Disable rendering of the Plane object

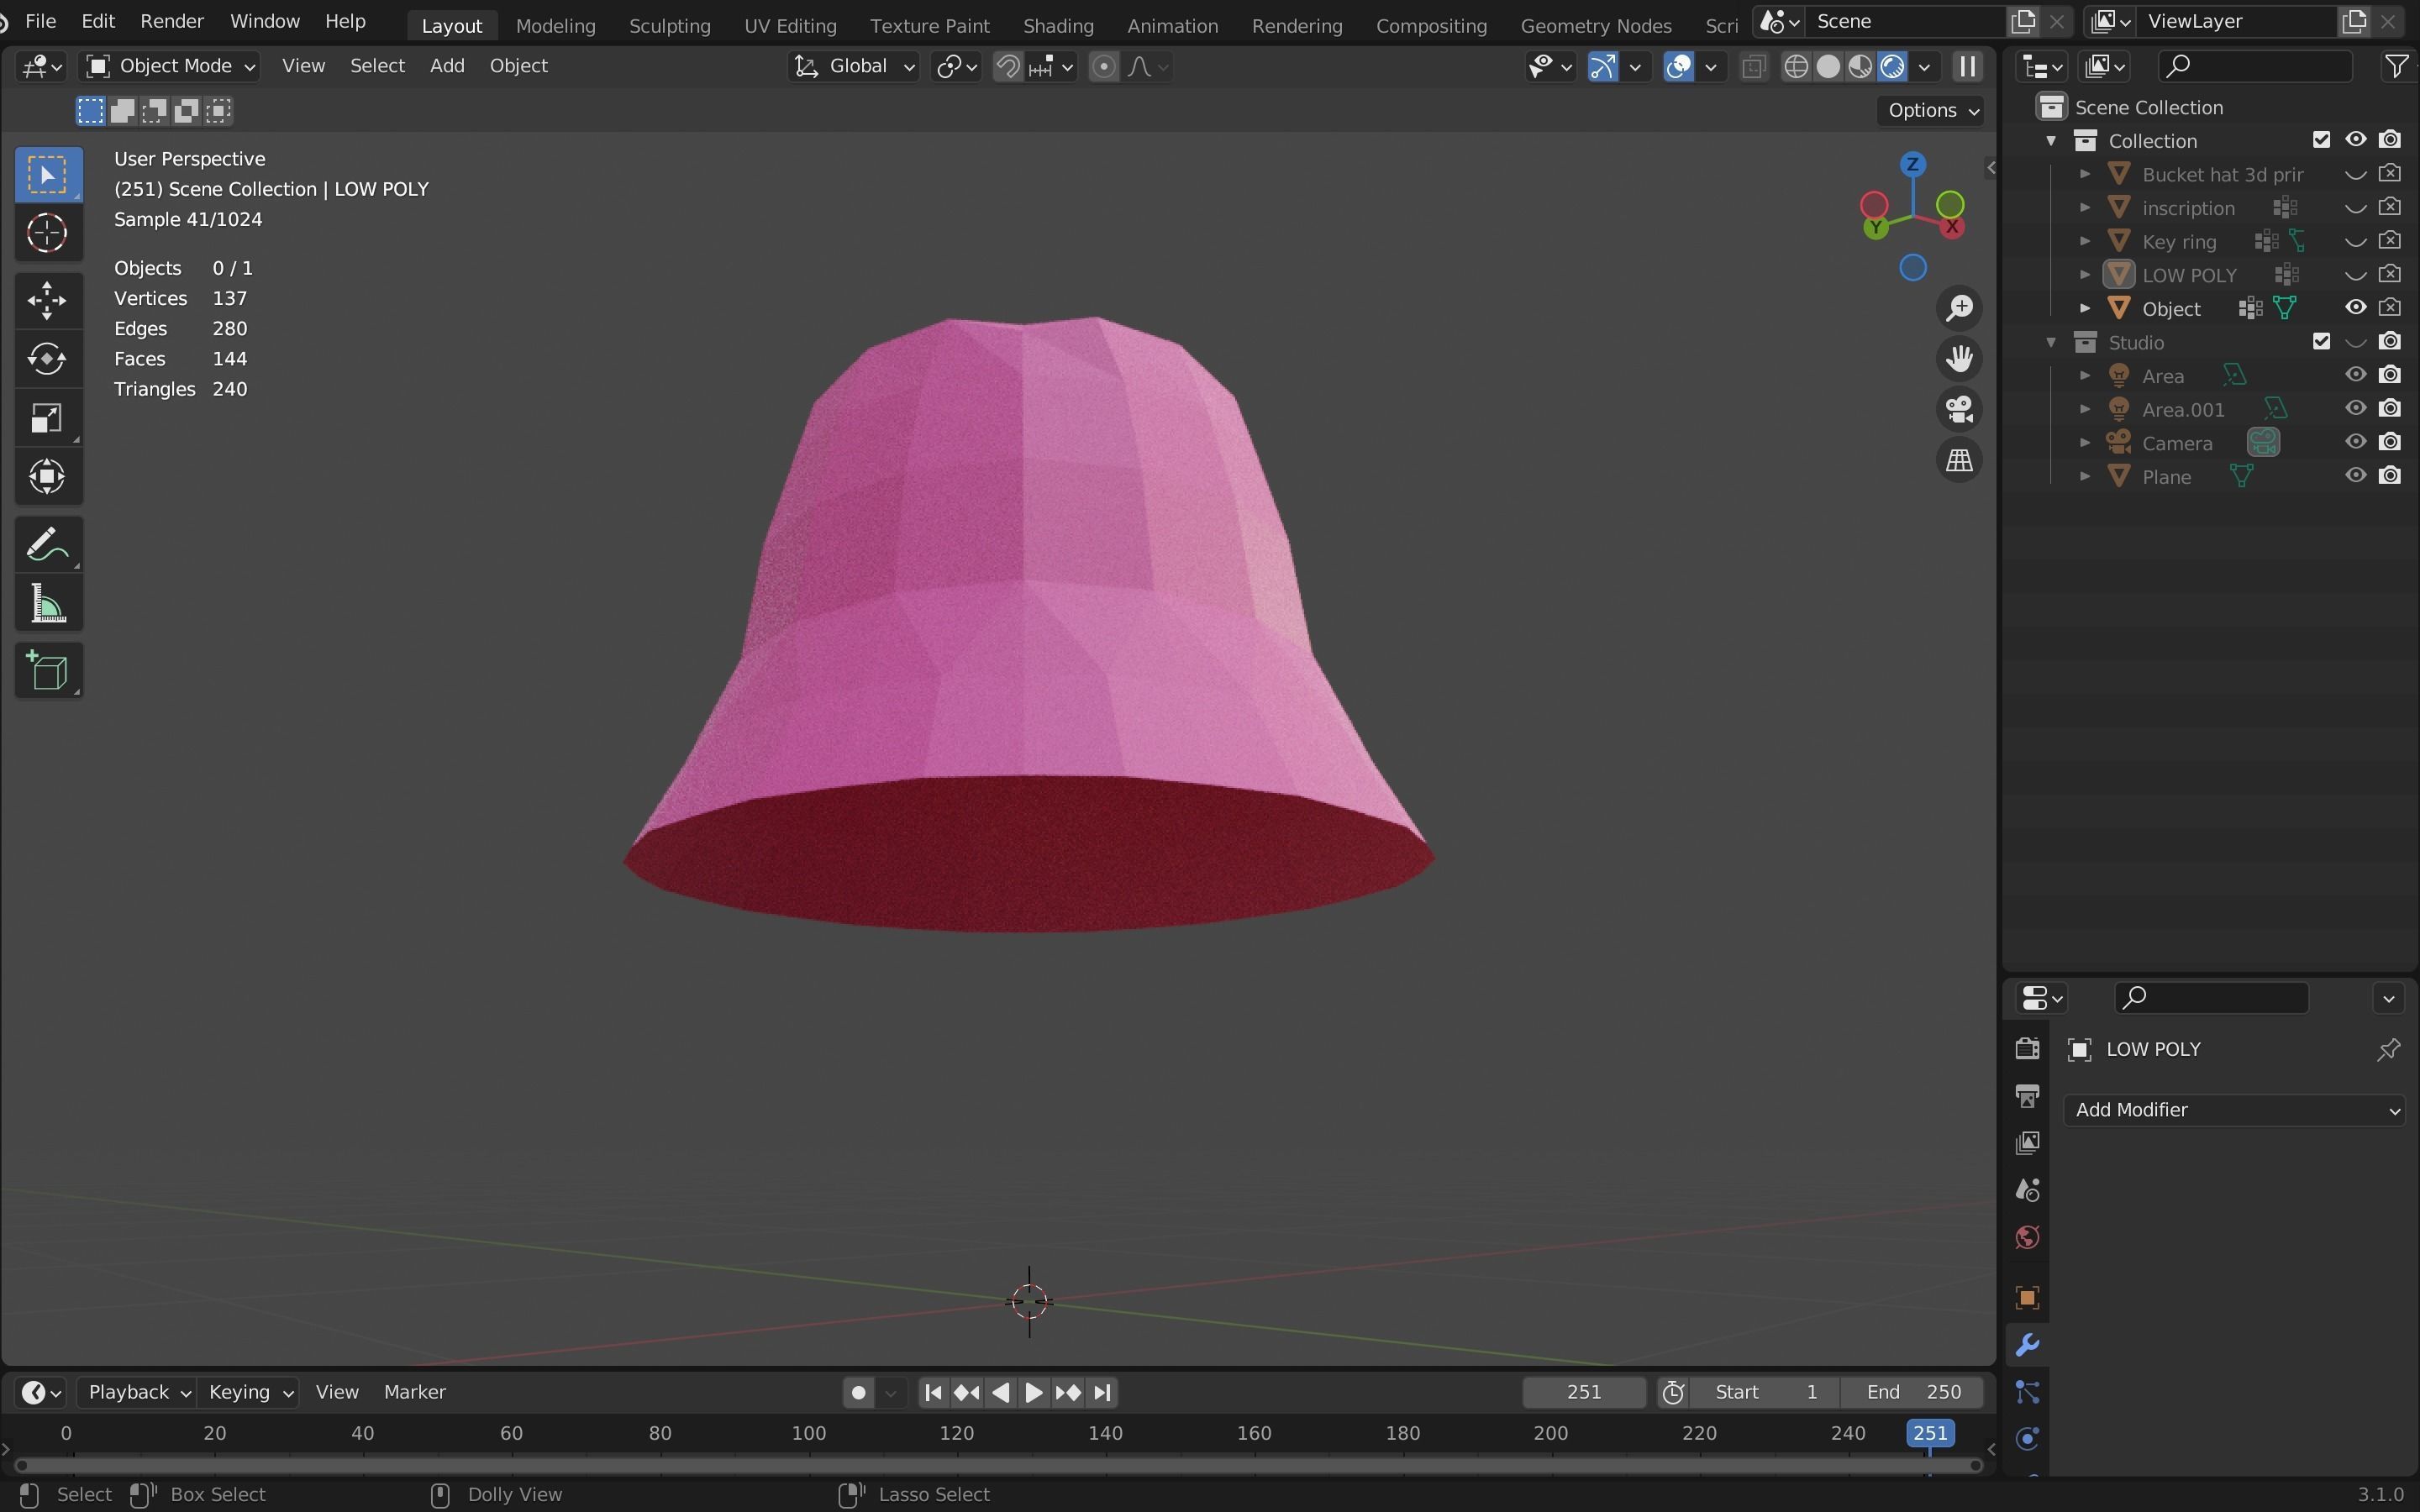[2389, 476]
